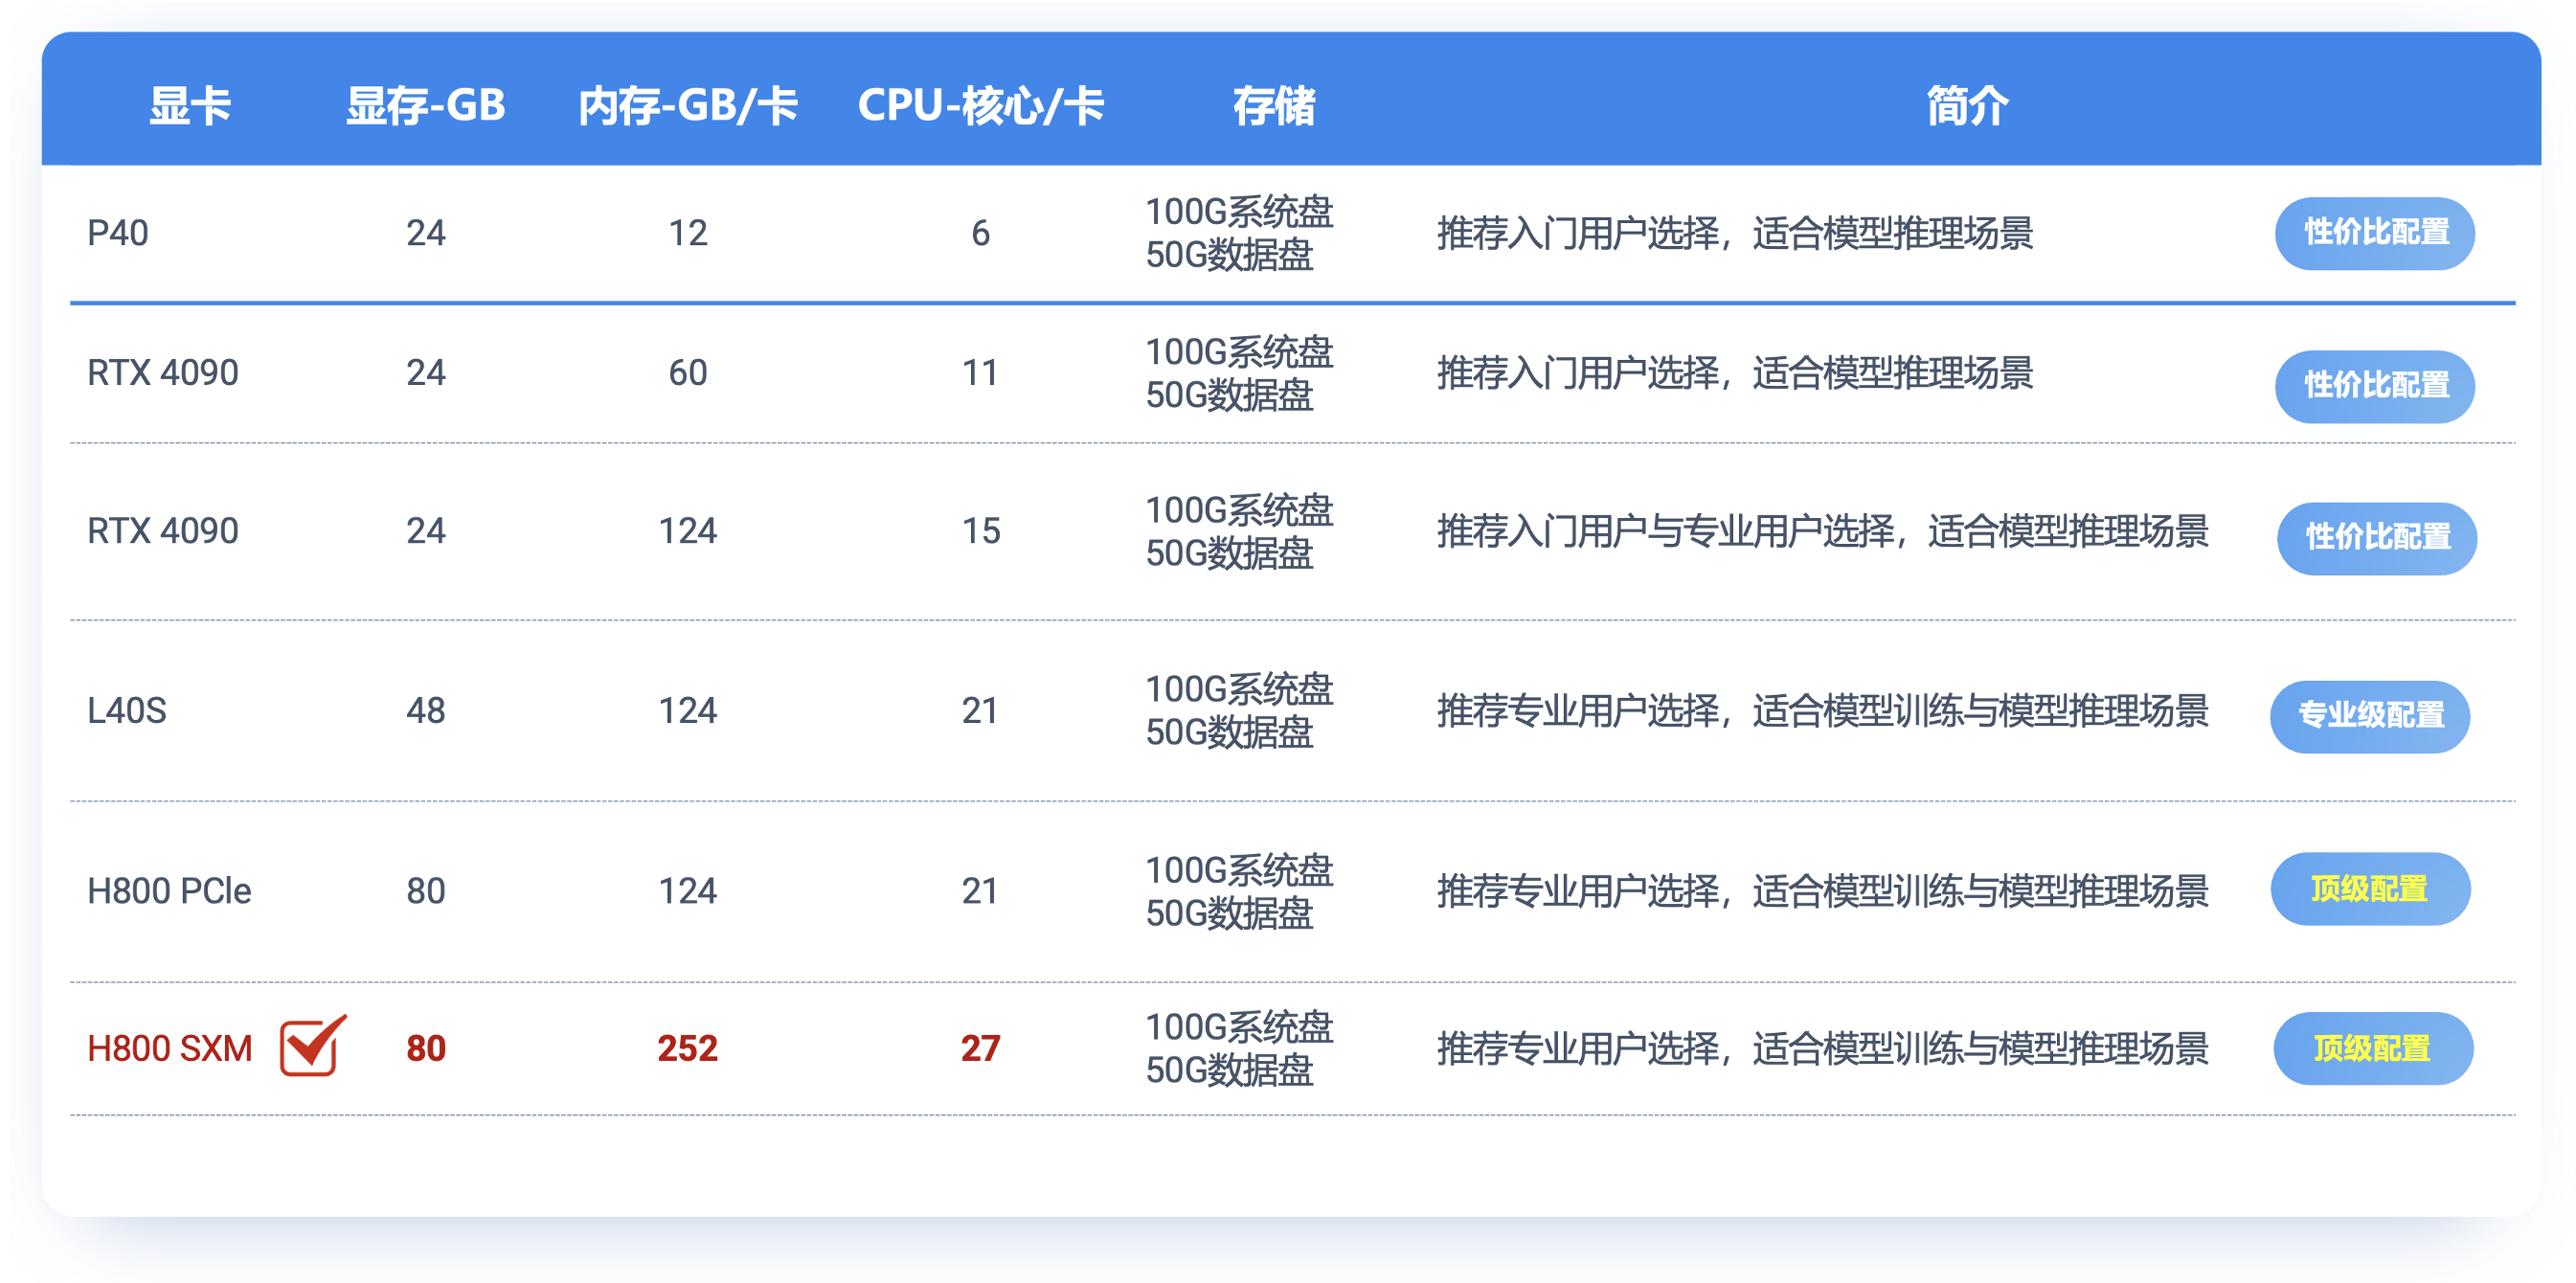Click the P40 description 推荐入门用户选择
This screenshot has width=2576, height=1283.
[1735, 233]
